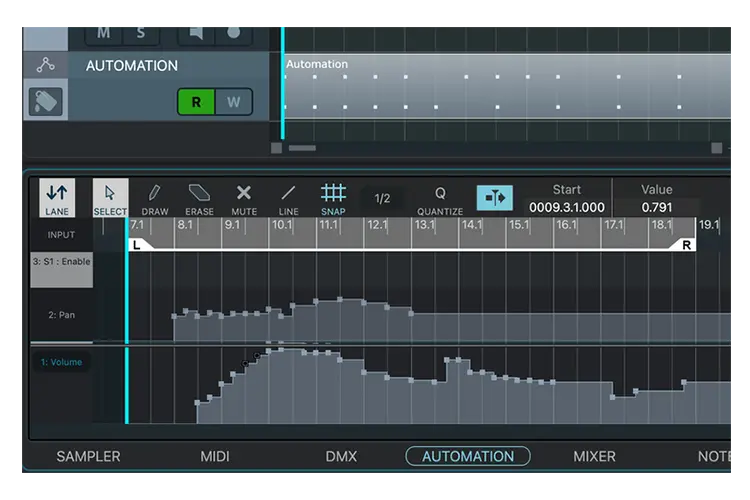The height and width of the screenshot is (500, 750).
Task: Click the tag icon below automation icon
Action: [x=45, y=101]
